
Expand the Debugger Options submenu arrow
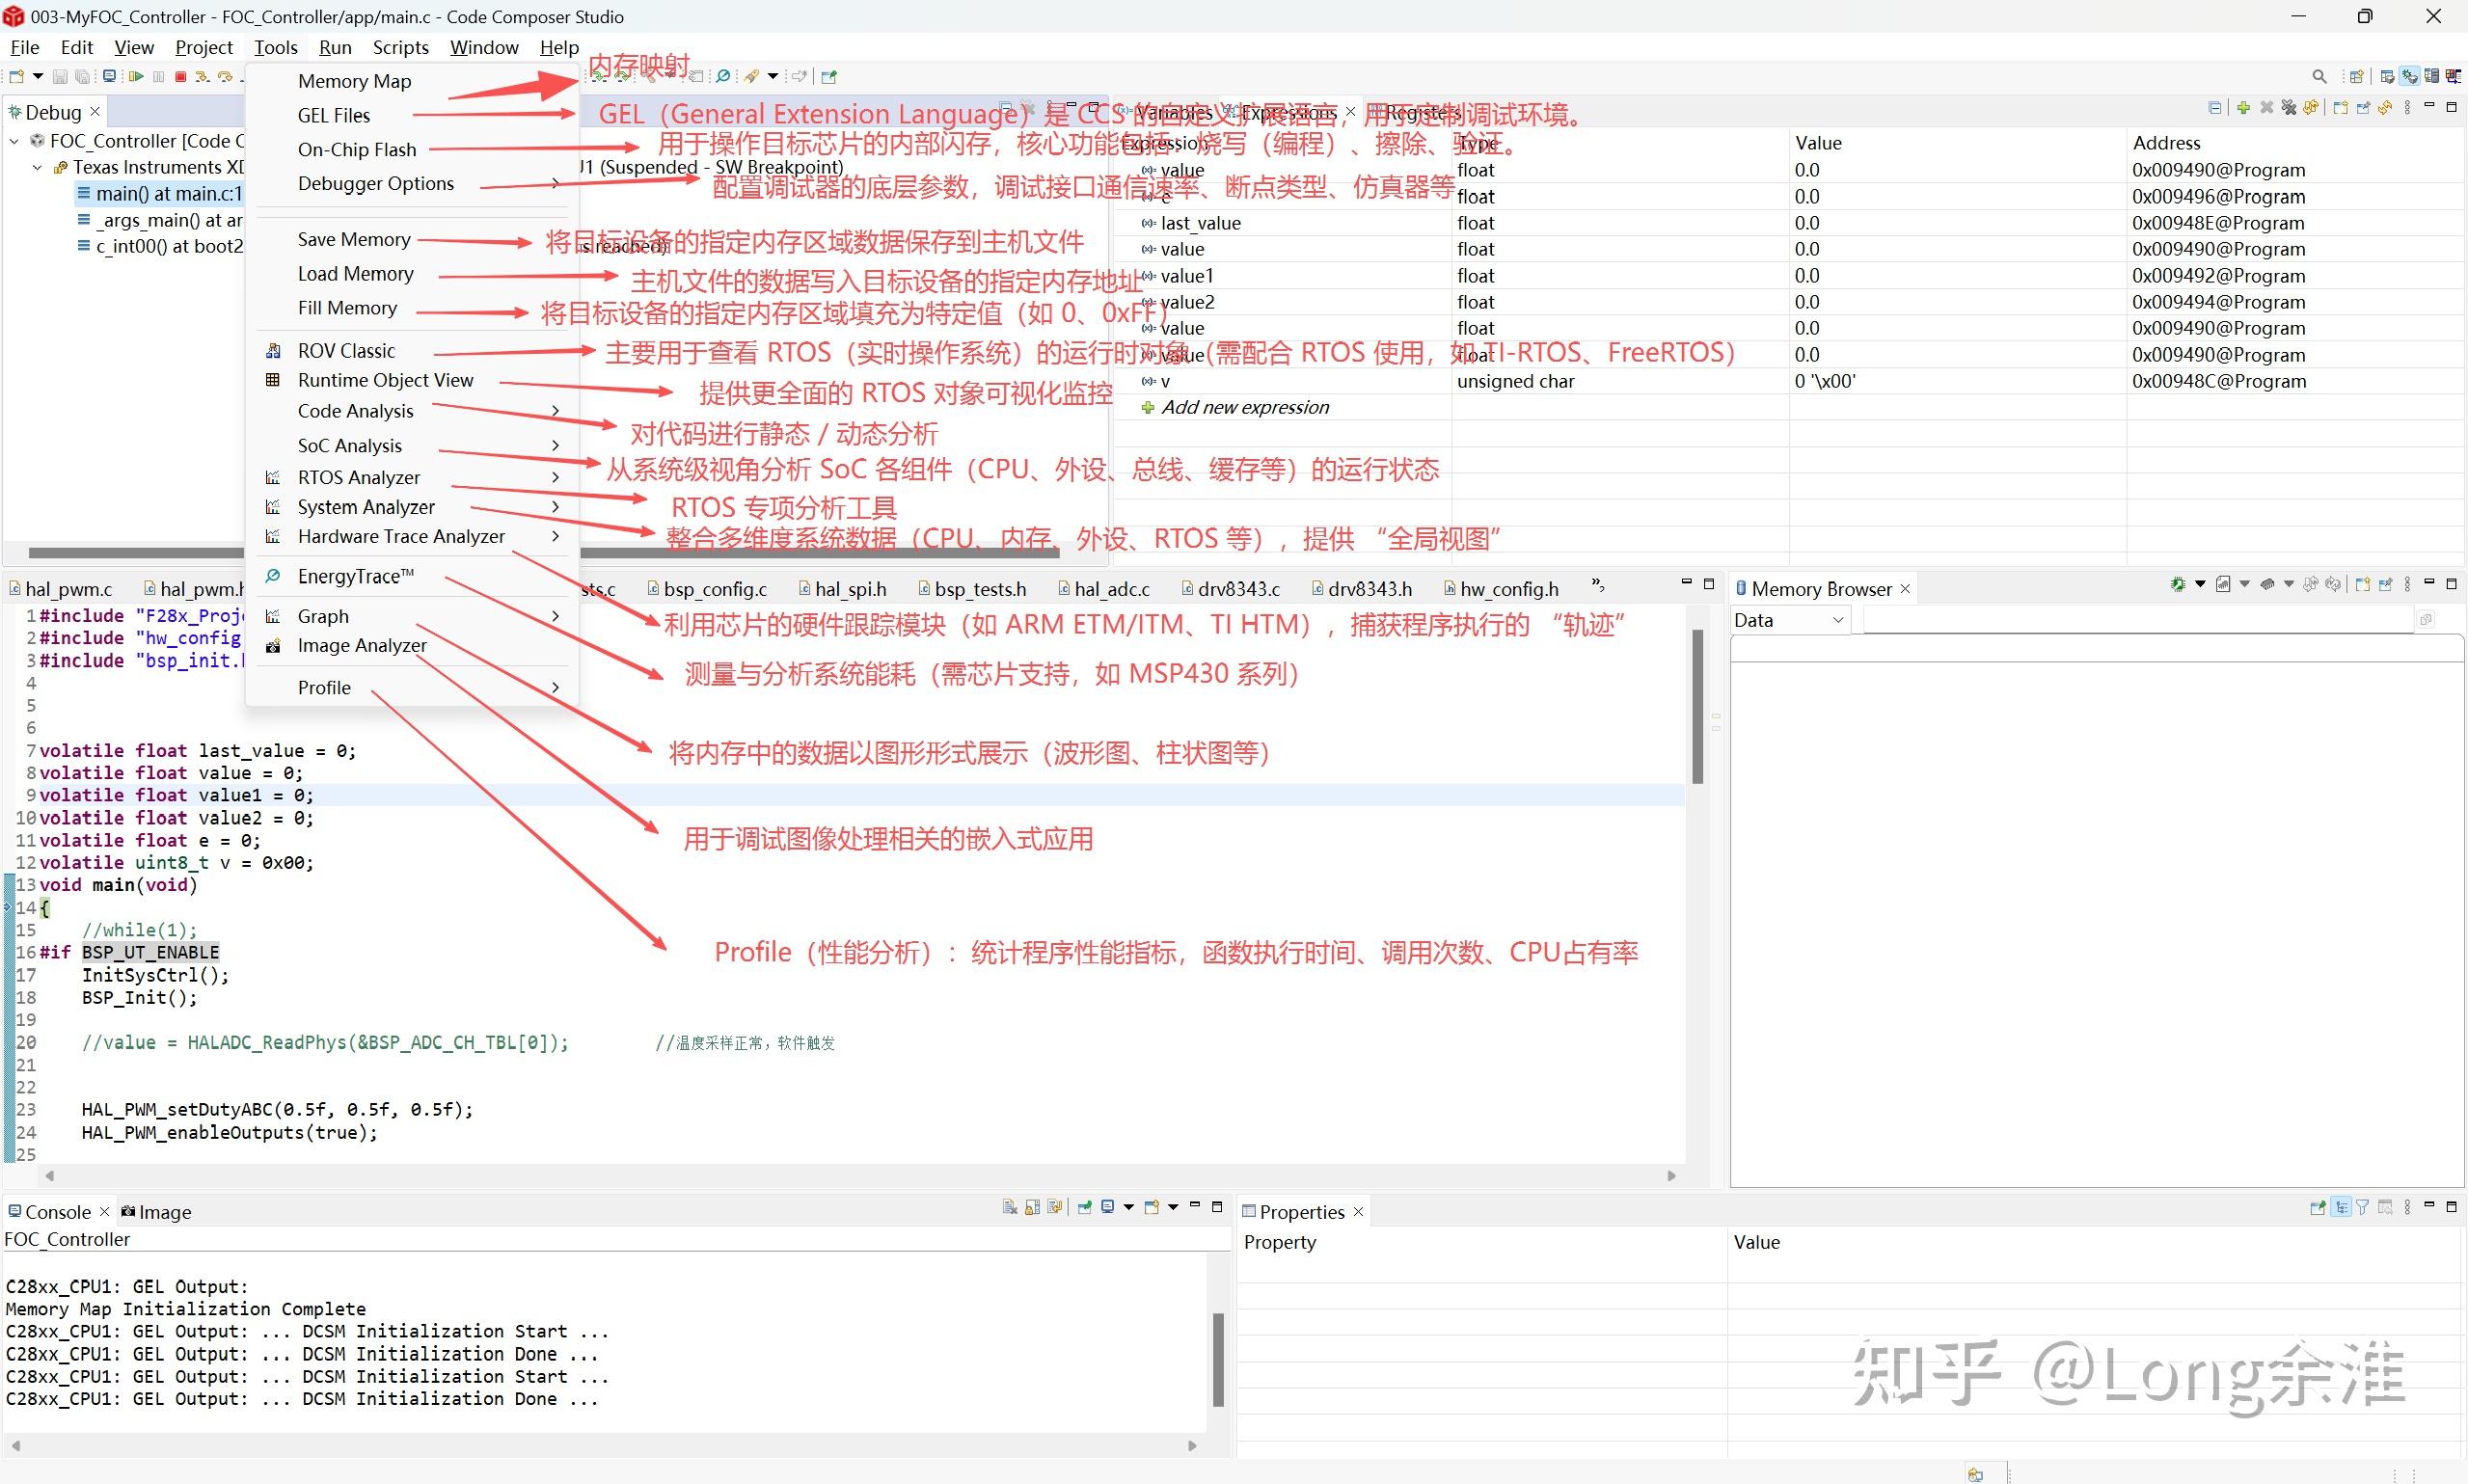point(556,183)
